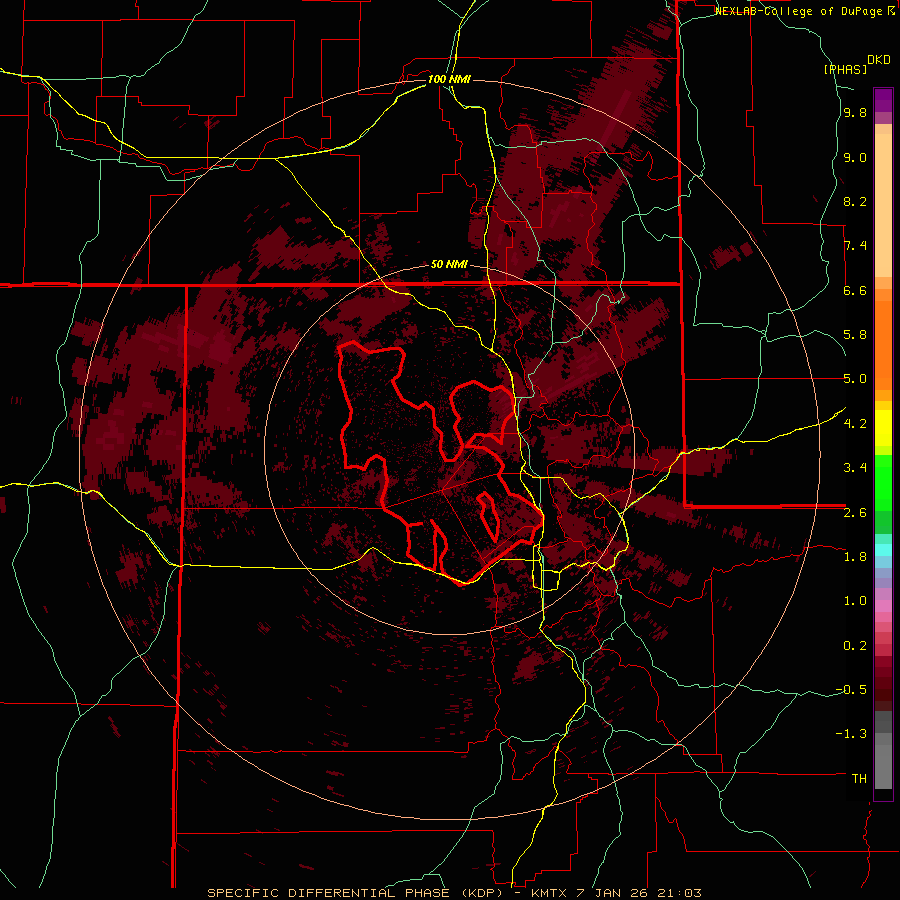
Task: Pick the yellow color bar segment
Action: pos(883,428)
